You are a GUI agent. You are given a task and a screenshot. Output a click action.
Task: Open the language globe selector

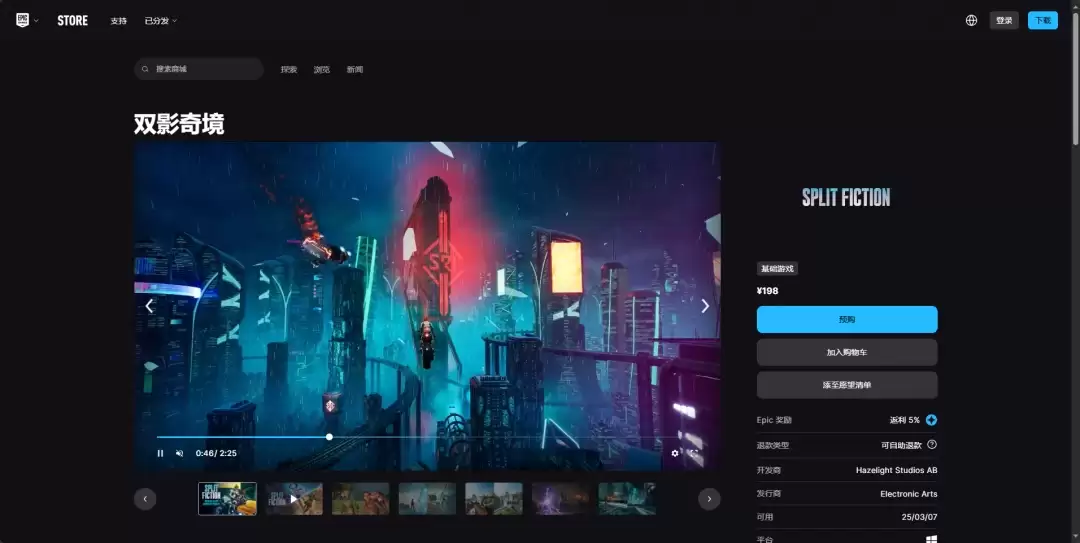[x=971, y=20]
